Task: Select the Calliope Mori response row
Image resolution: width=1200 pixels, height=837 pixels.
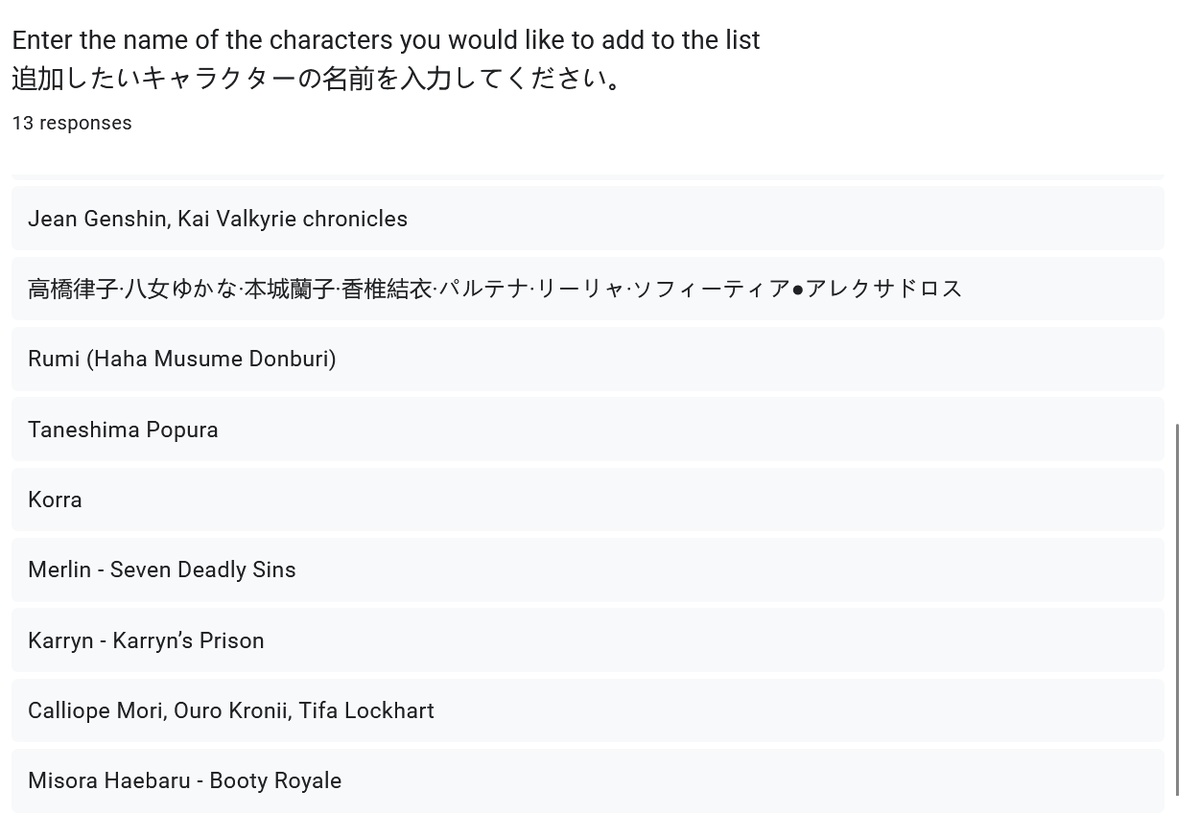Action: (587, 711)
